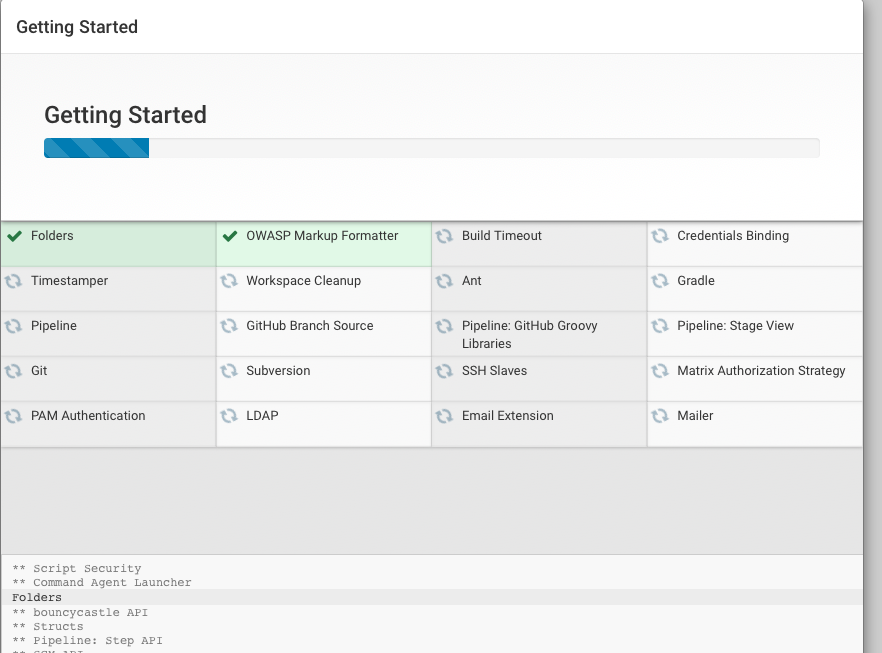Click the bouncycastle API log entry

click(80, 613)
